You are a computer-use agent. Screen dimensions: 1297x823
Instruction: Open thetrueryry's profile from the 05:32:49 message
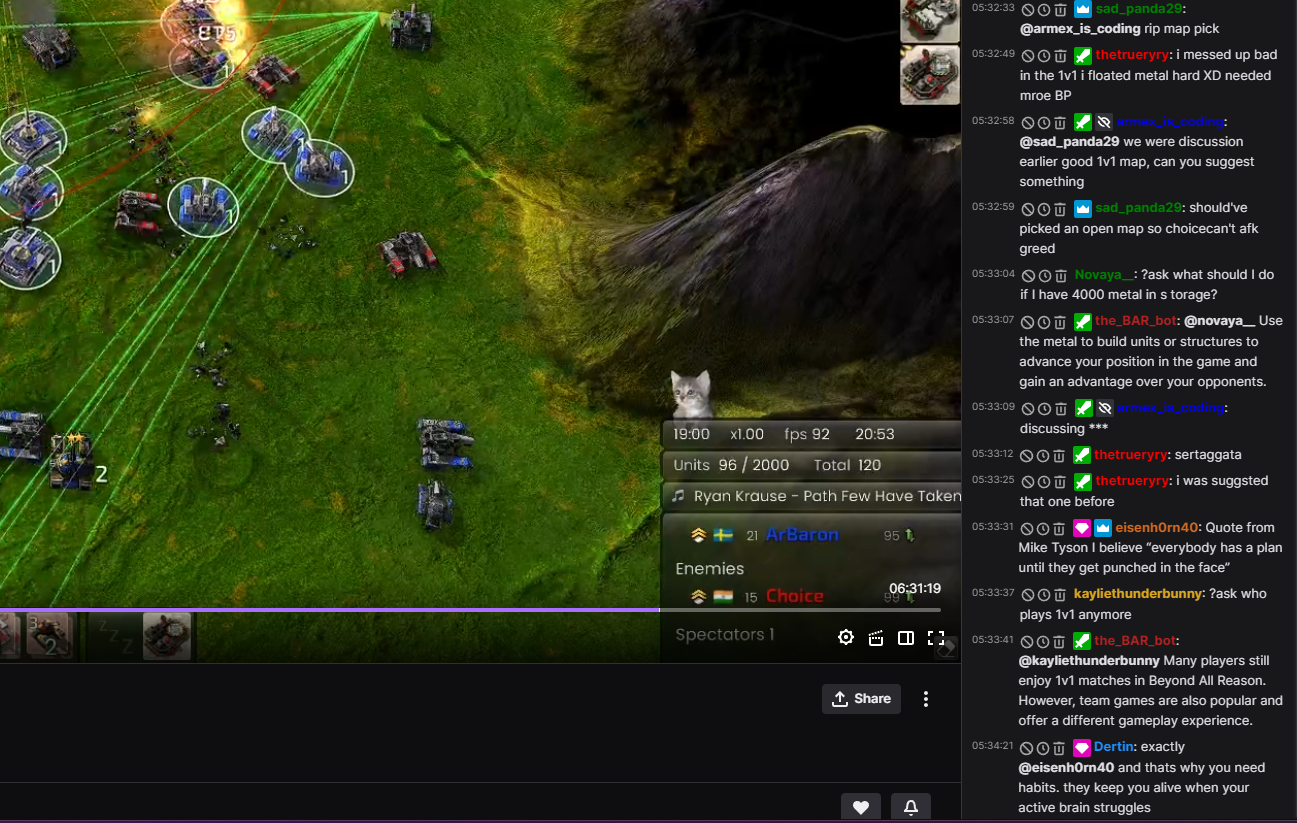(1131, 55)
